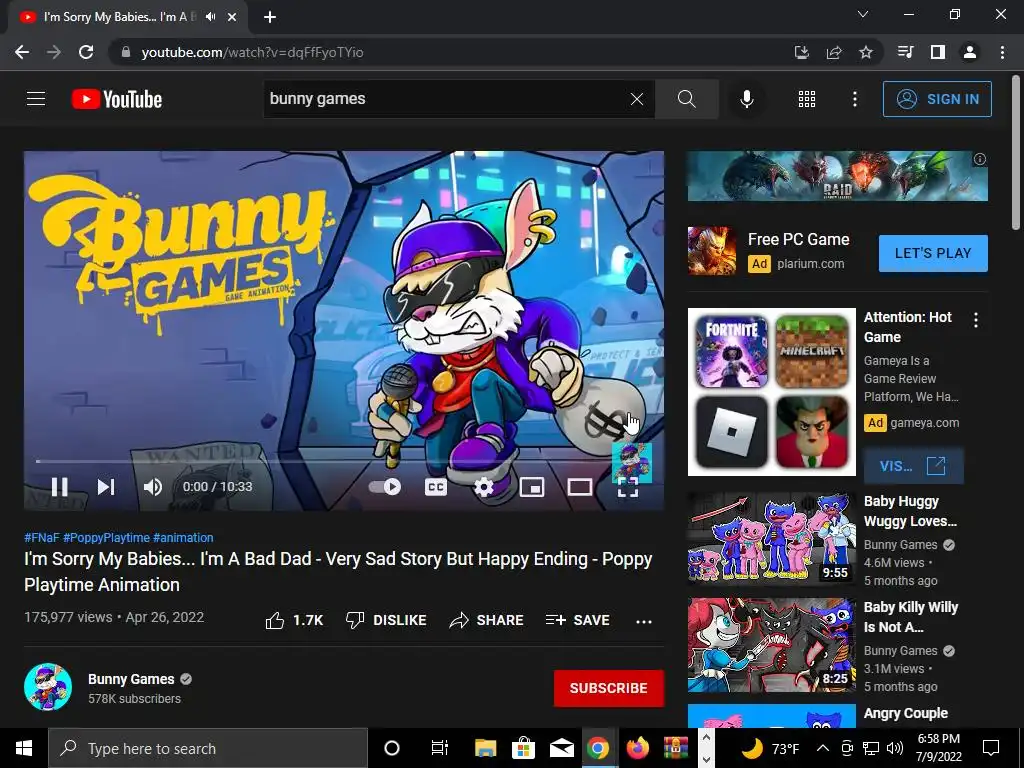1024x768 pixels.
Task: Open the SHARE dialog
Action: 487,620
